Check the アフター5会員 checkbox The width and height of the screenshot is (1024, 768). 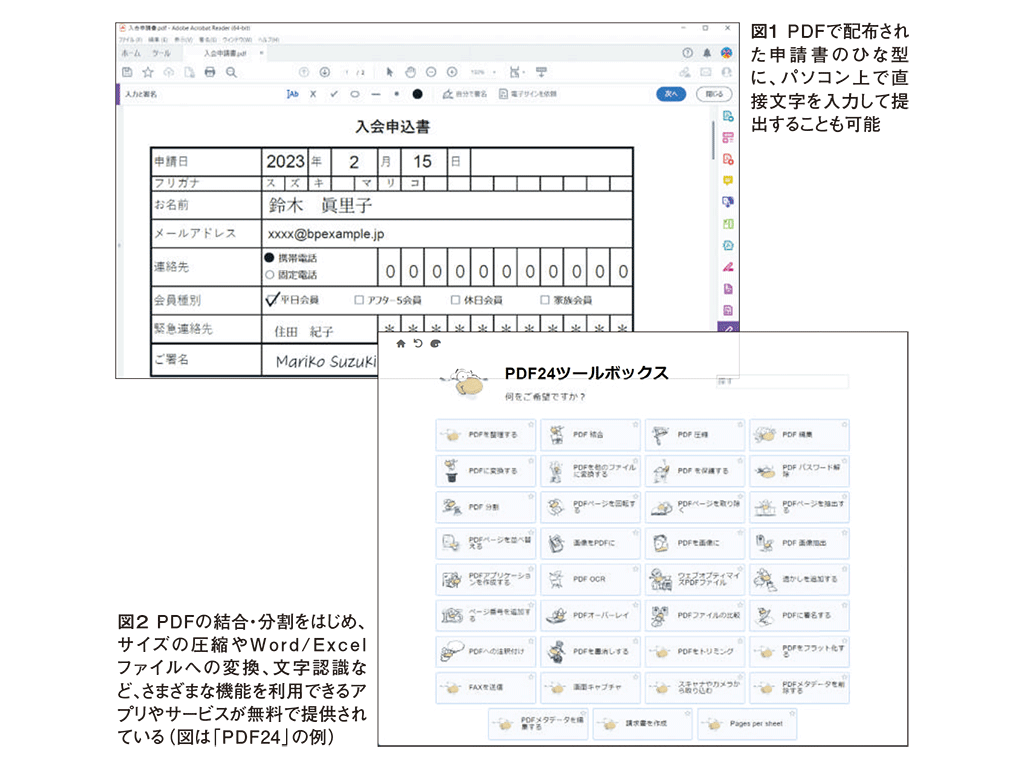pos(359,300)
